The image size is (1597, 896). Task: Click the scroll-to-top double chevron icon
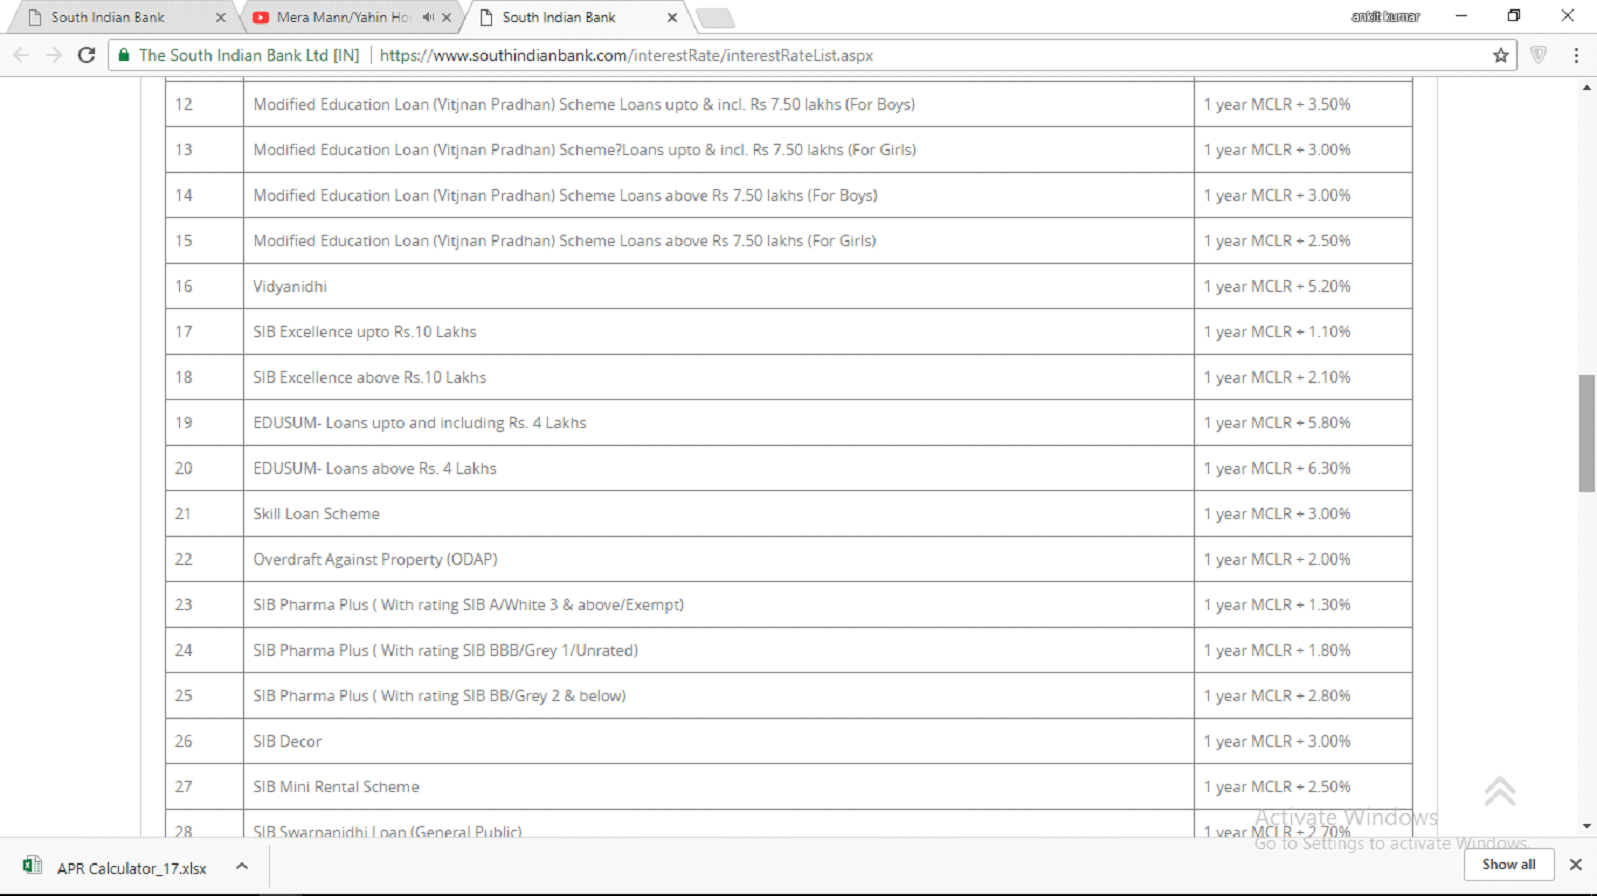click(x=1499, y=791)
